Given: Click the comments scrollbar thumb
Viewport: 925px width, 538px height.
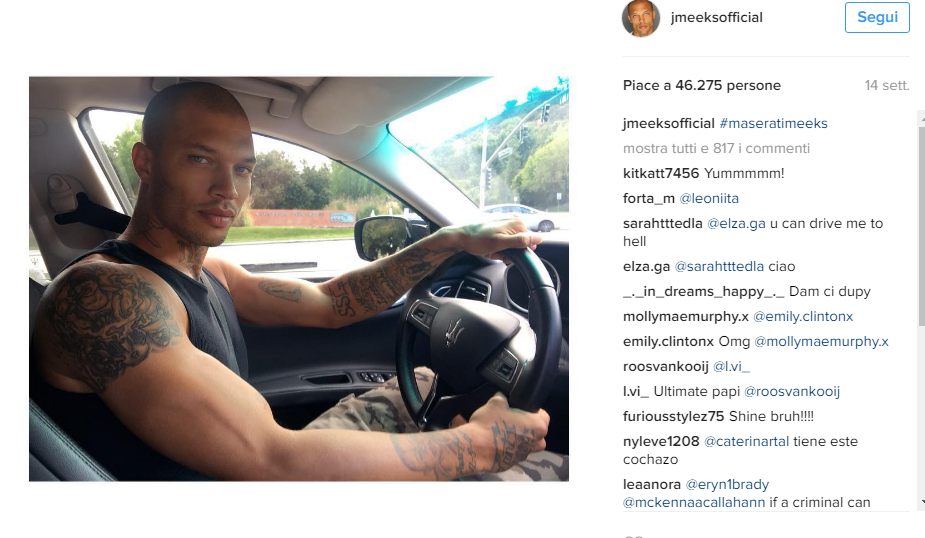Looking at the screenshot, I should [x=921, y=226].
